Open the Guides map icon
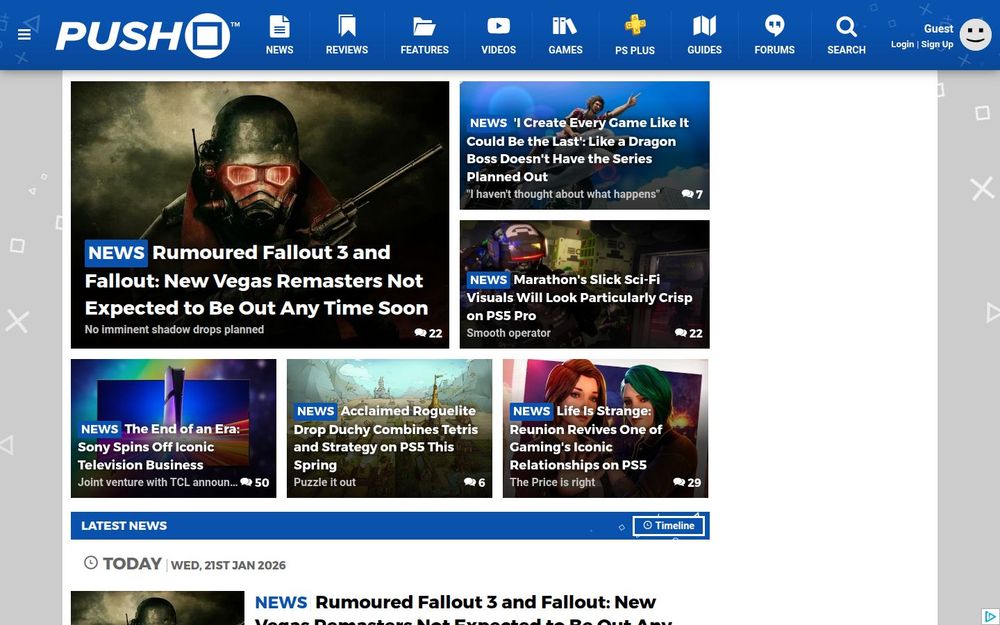This screenshot has width=1000, height=625. (x=704, y=26)
